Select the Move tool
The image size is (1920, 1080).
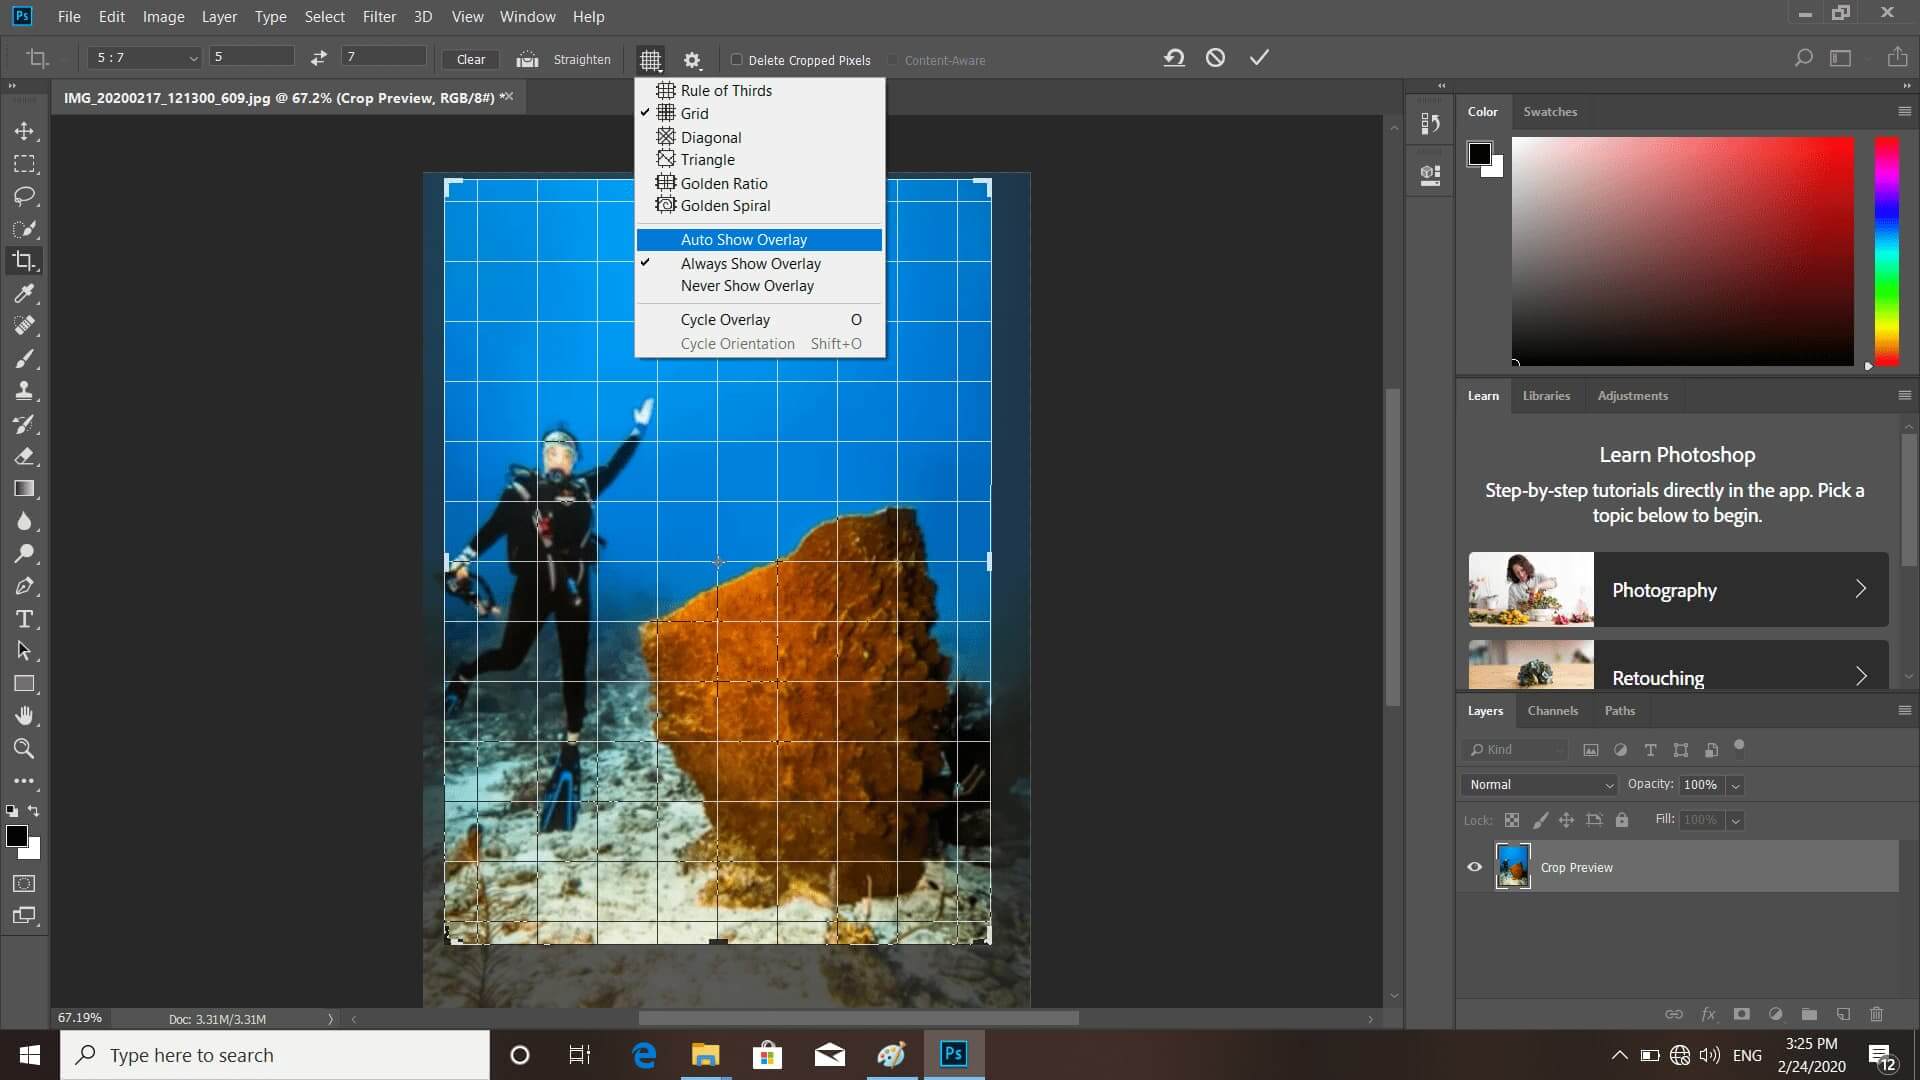tap(24, 131)
